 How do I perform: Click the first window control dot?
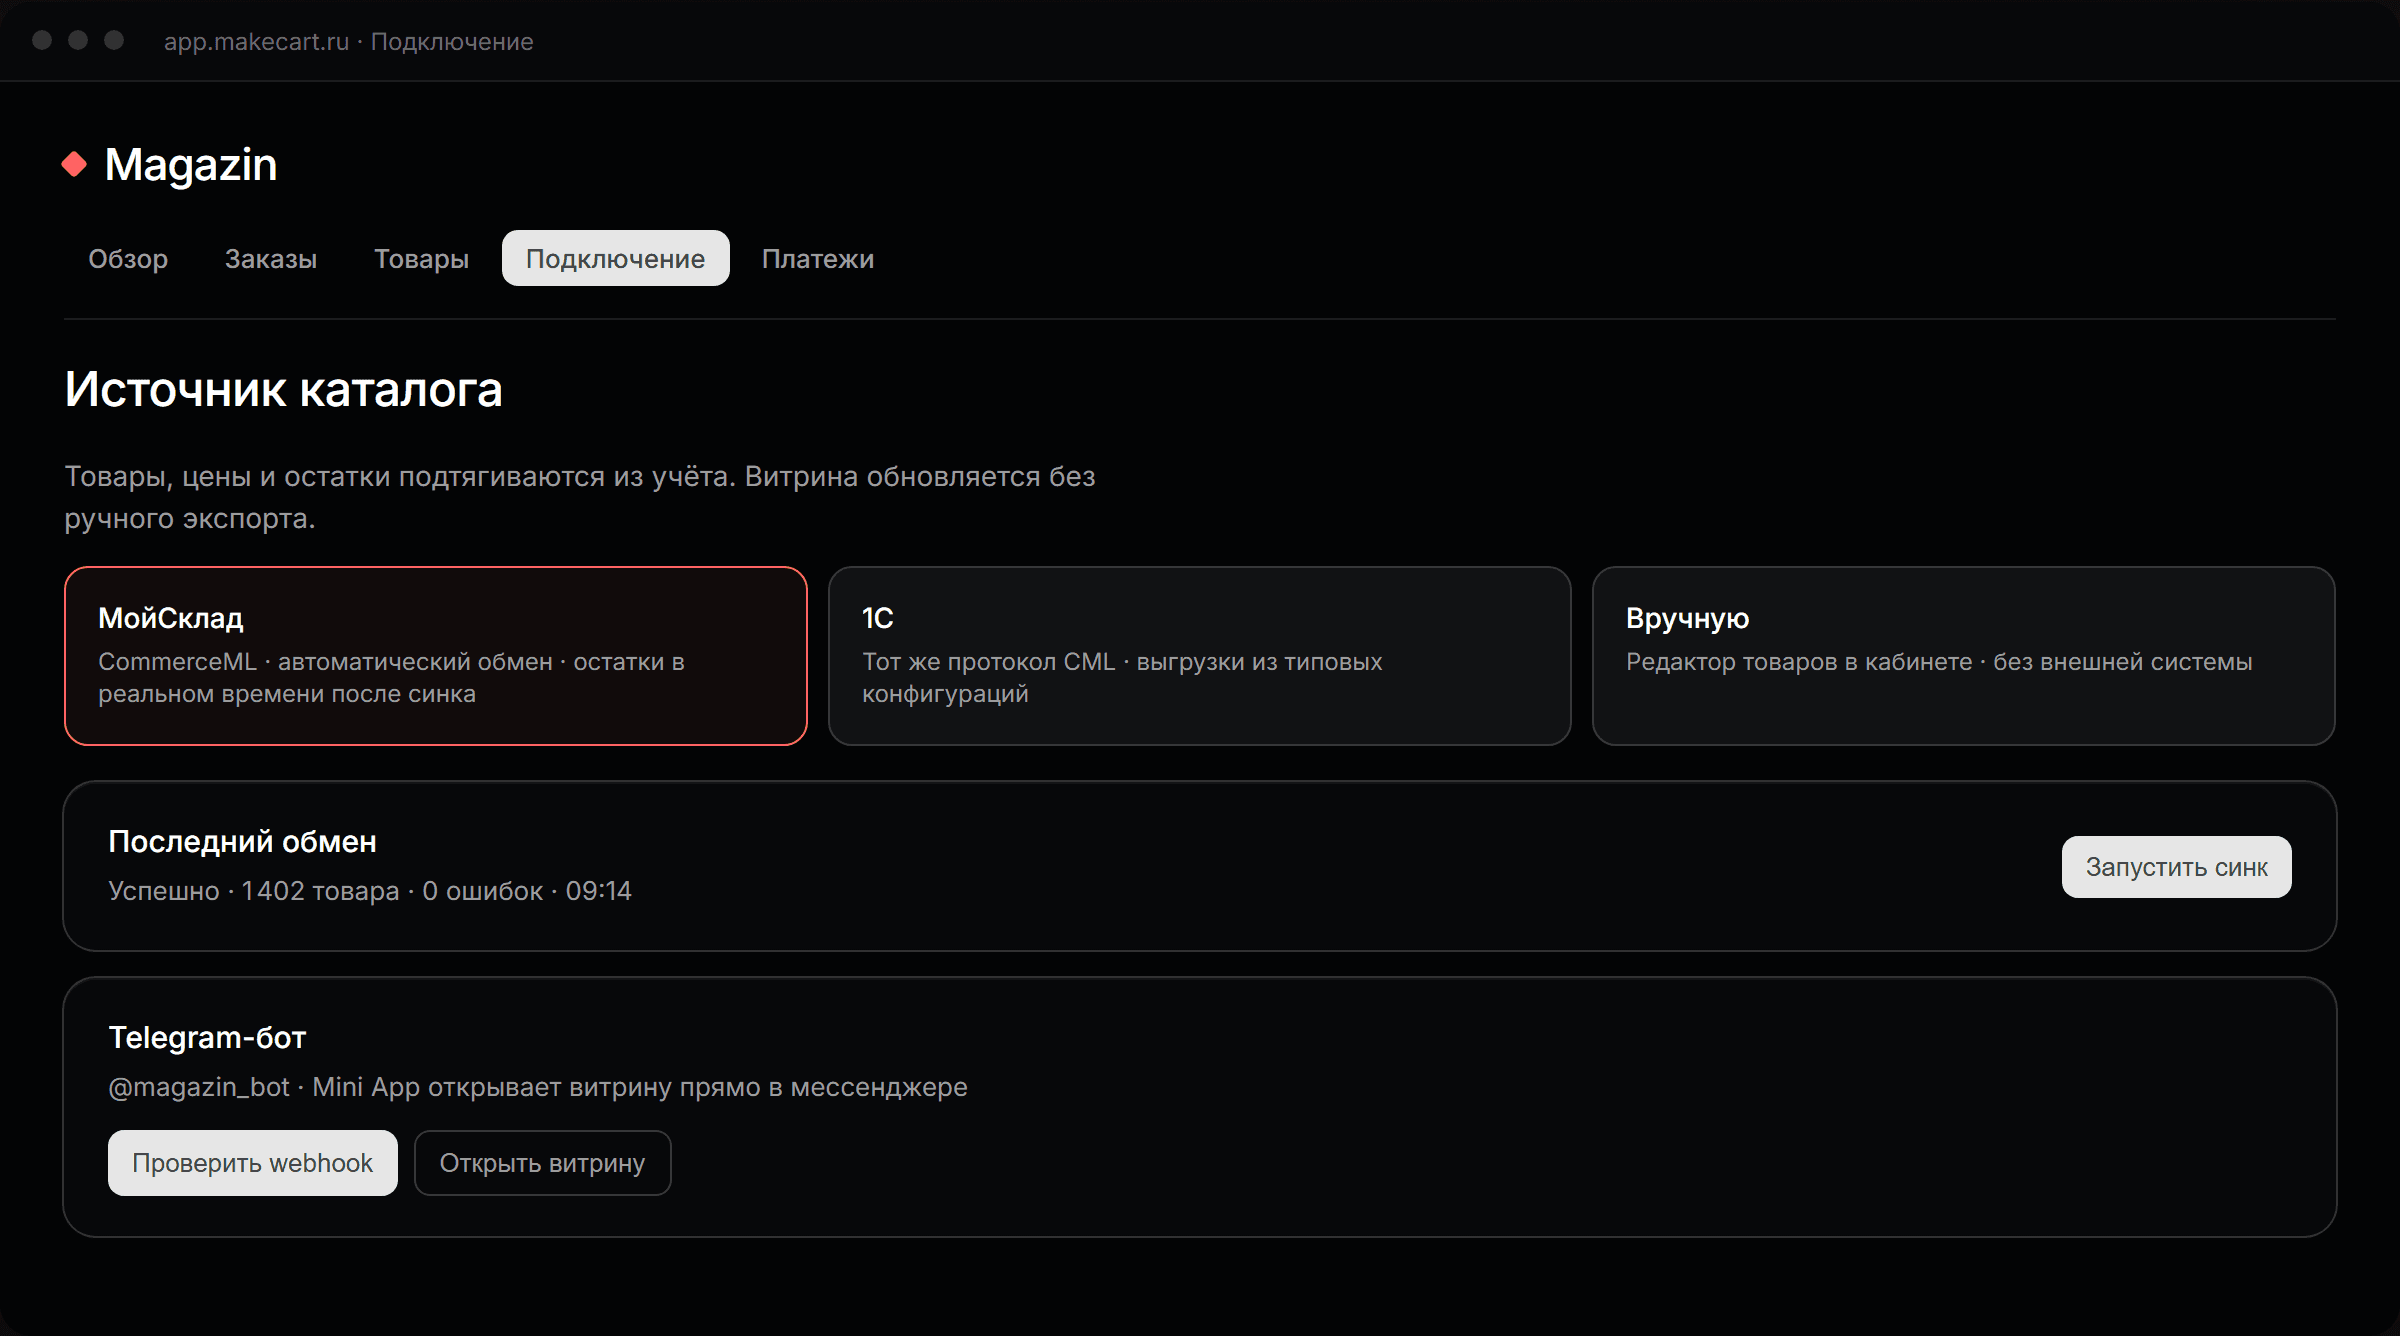tap(42, 40)
